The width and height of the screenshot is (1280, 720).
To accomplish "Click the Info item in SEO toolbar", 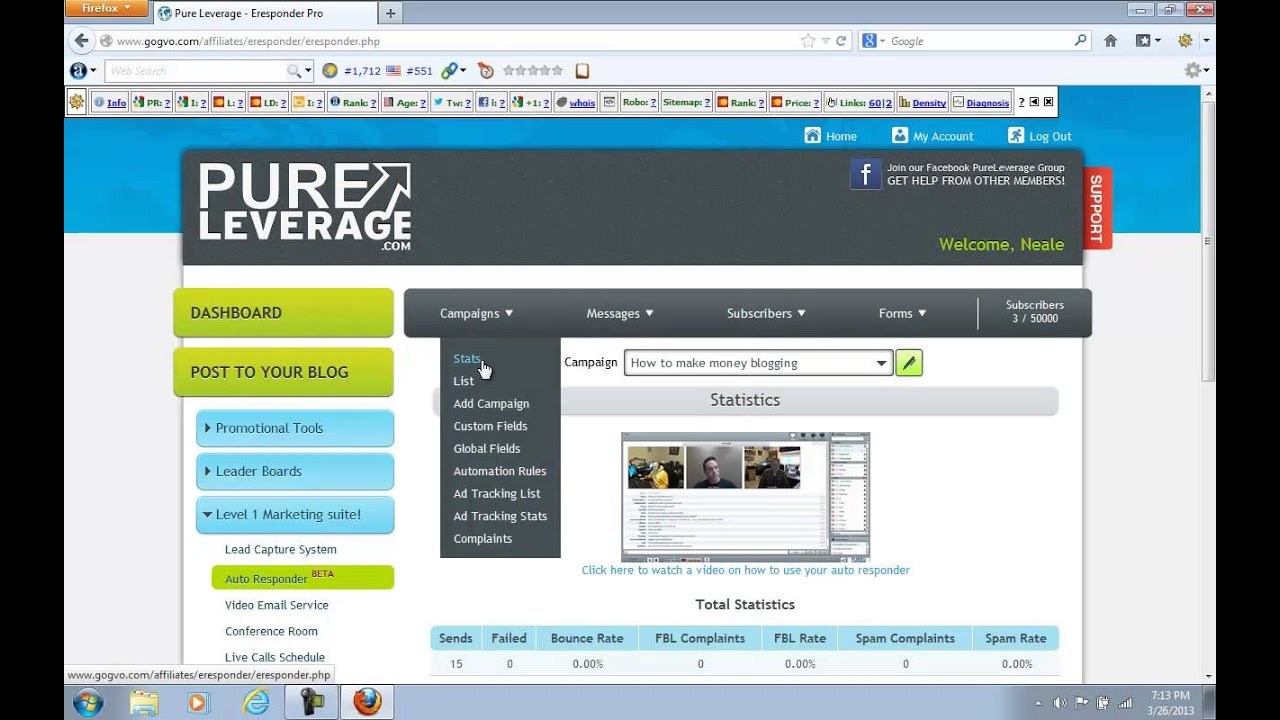I will [x=110, y=102].
